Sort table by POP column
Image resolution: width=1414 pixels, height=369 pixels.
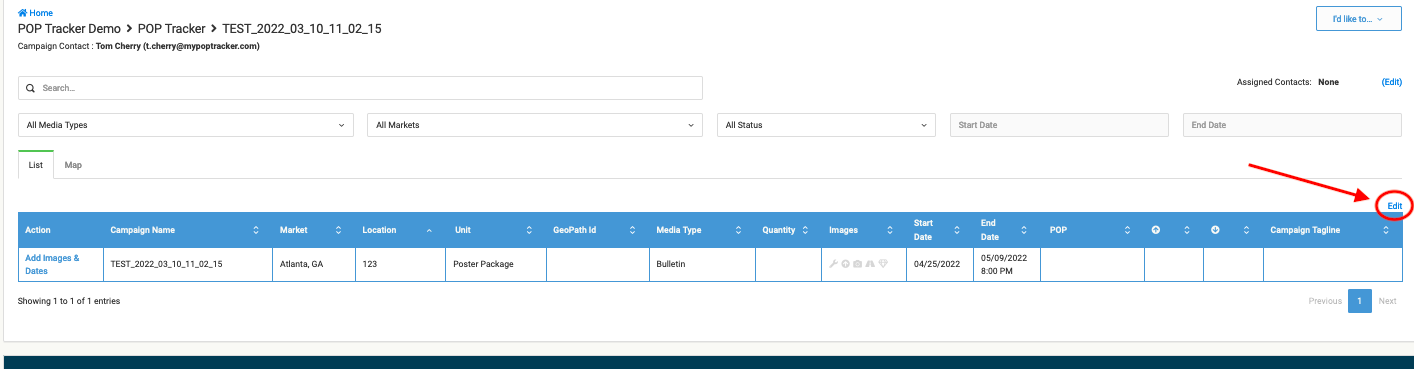(1092, 230)
